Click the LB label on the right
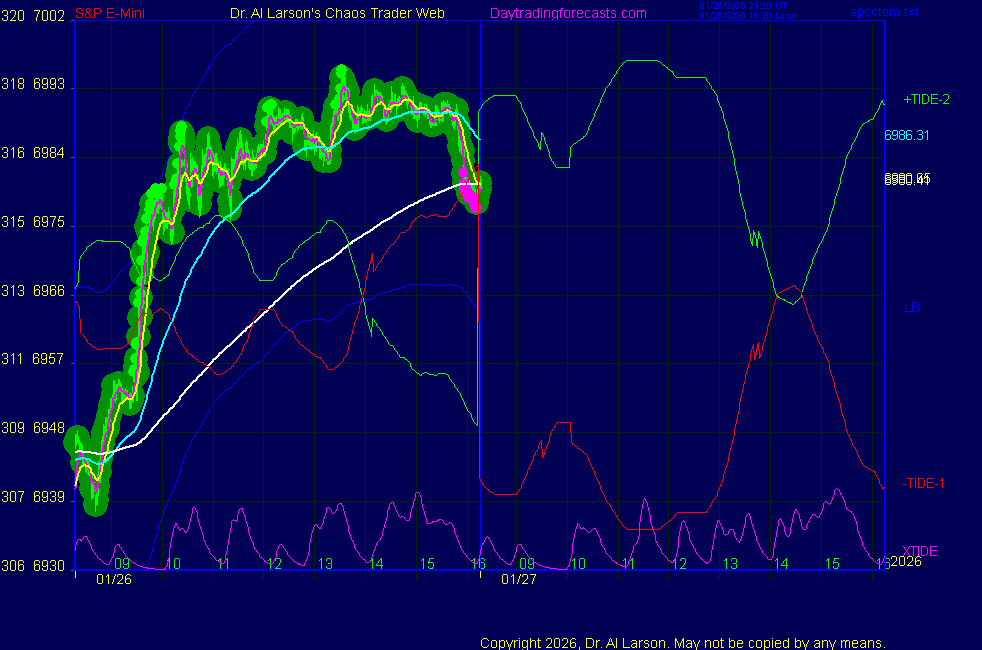 (911, 307)
